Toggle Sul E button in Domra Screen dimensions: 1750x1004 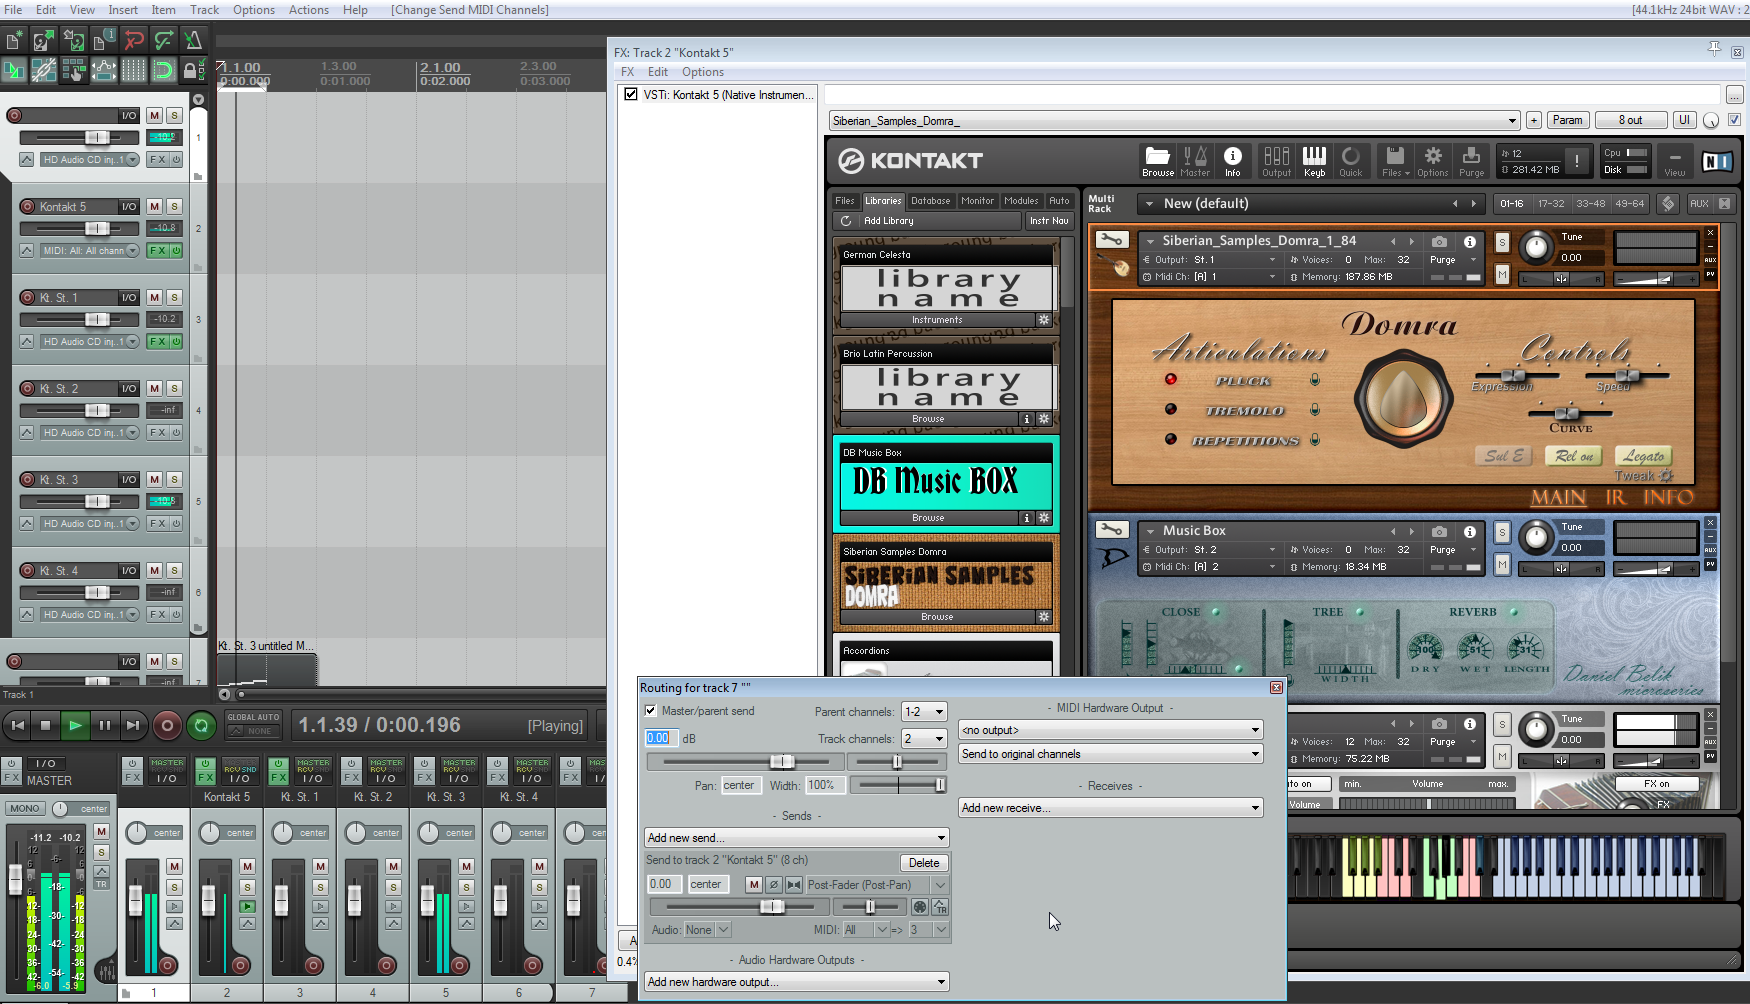coord(1504,456)
